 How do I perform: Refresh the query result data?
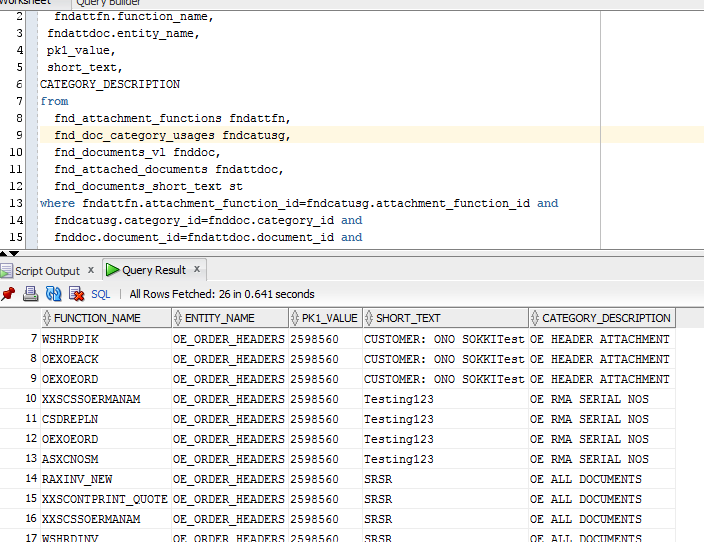point(53,294)
